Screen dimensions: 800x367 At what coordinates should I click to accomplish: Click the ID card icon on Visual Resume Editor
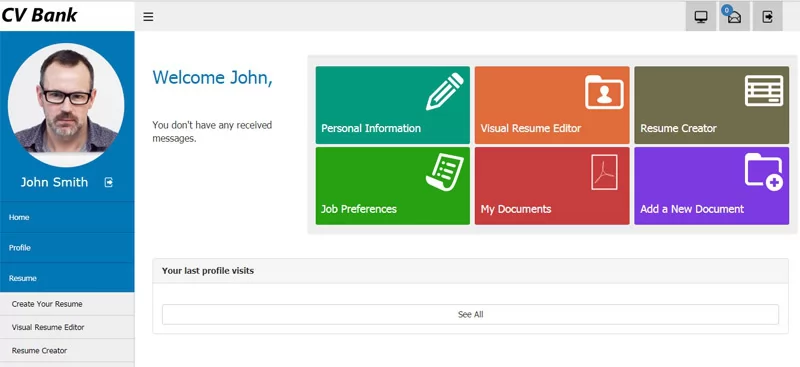tap(604, 92)
